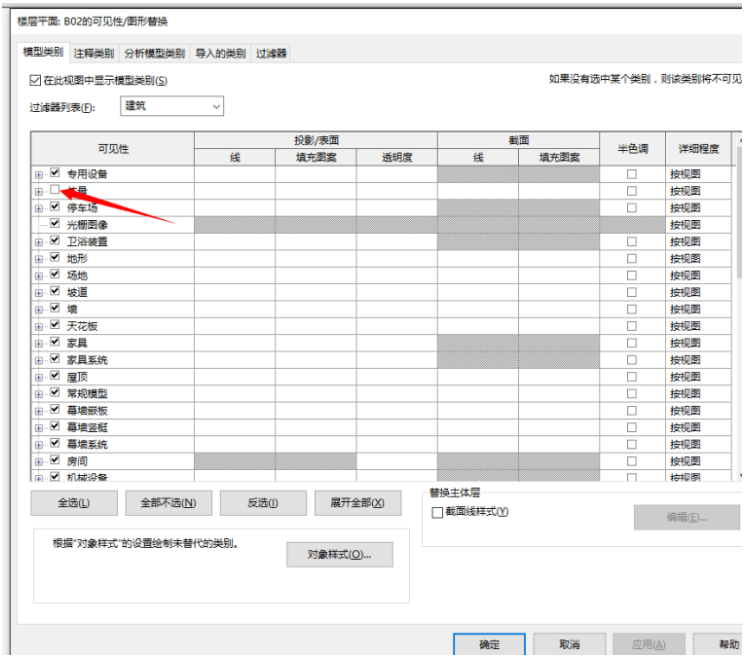Open the 过滤器列表 dropdown showing 建筑
The height and width of the screenshot is (661, 750).
pyautogui.click(x=172, y=106)
